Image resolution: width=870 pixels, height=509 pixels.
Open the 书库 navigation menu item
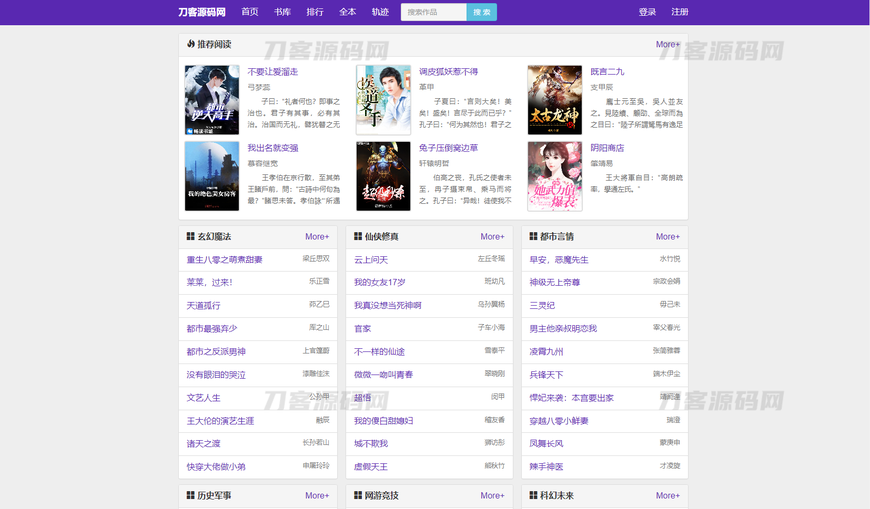pyautogui.click(x=282, y=12)
